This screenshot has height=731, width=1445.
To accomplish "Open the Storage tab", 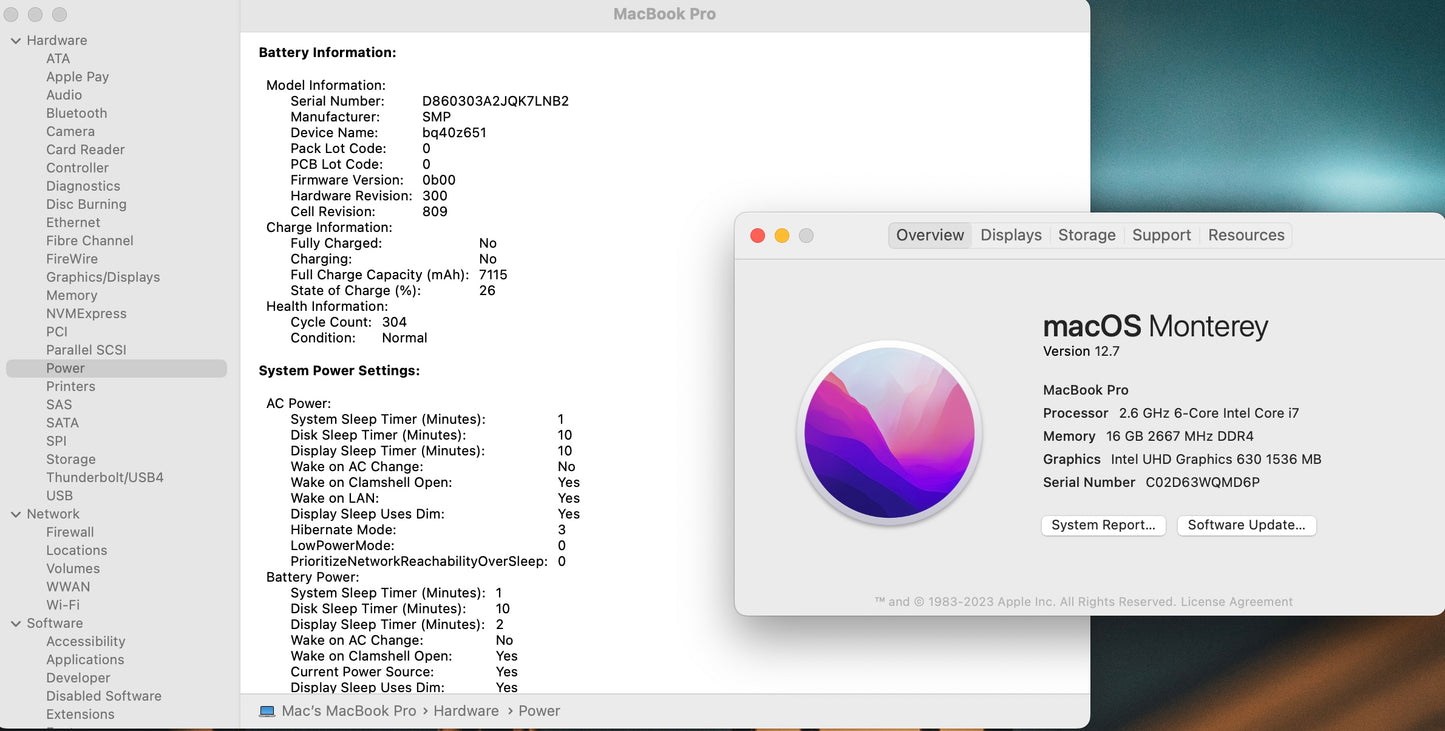I will pyautogui.click(x=1086, y=235).
